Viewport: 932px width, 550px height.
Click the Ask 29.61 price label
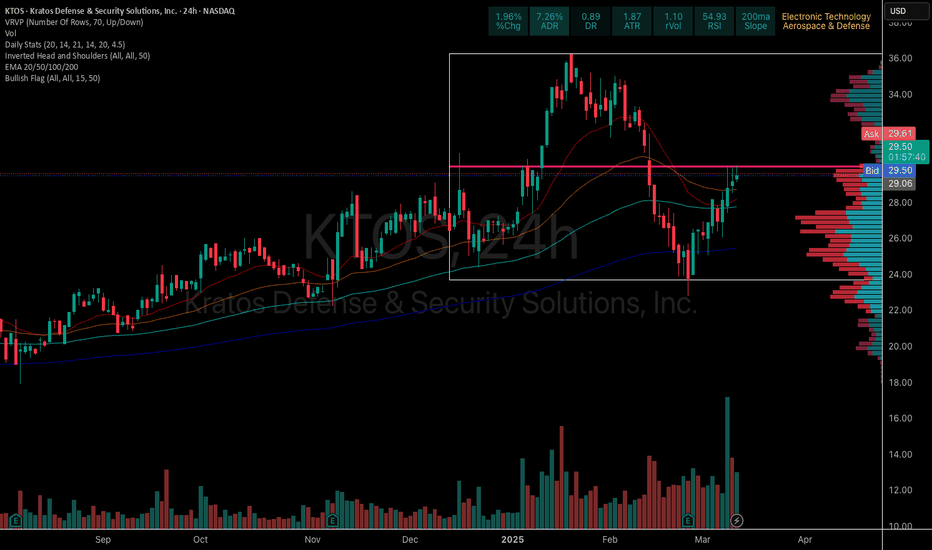tap(889, 134)
